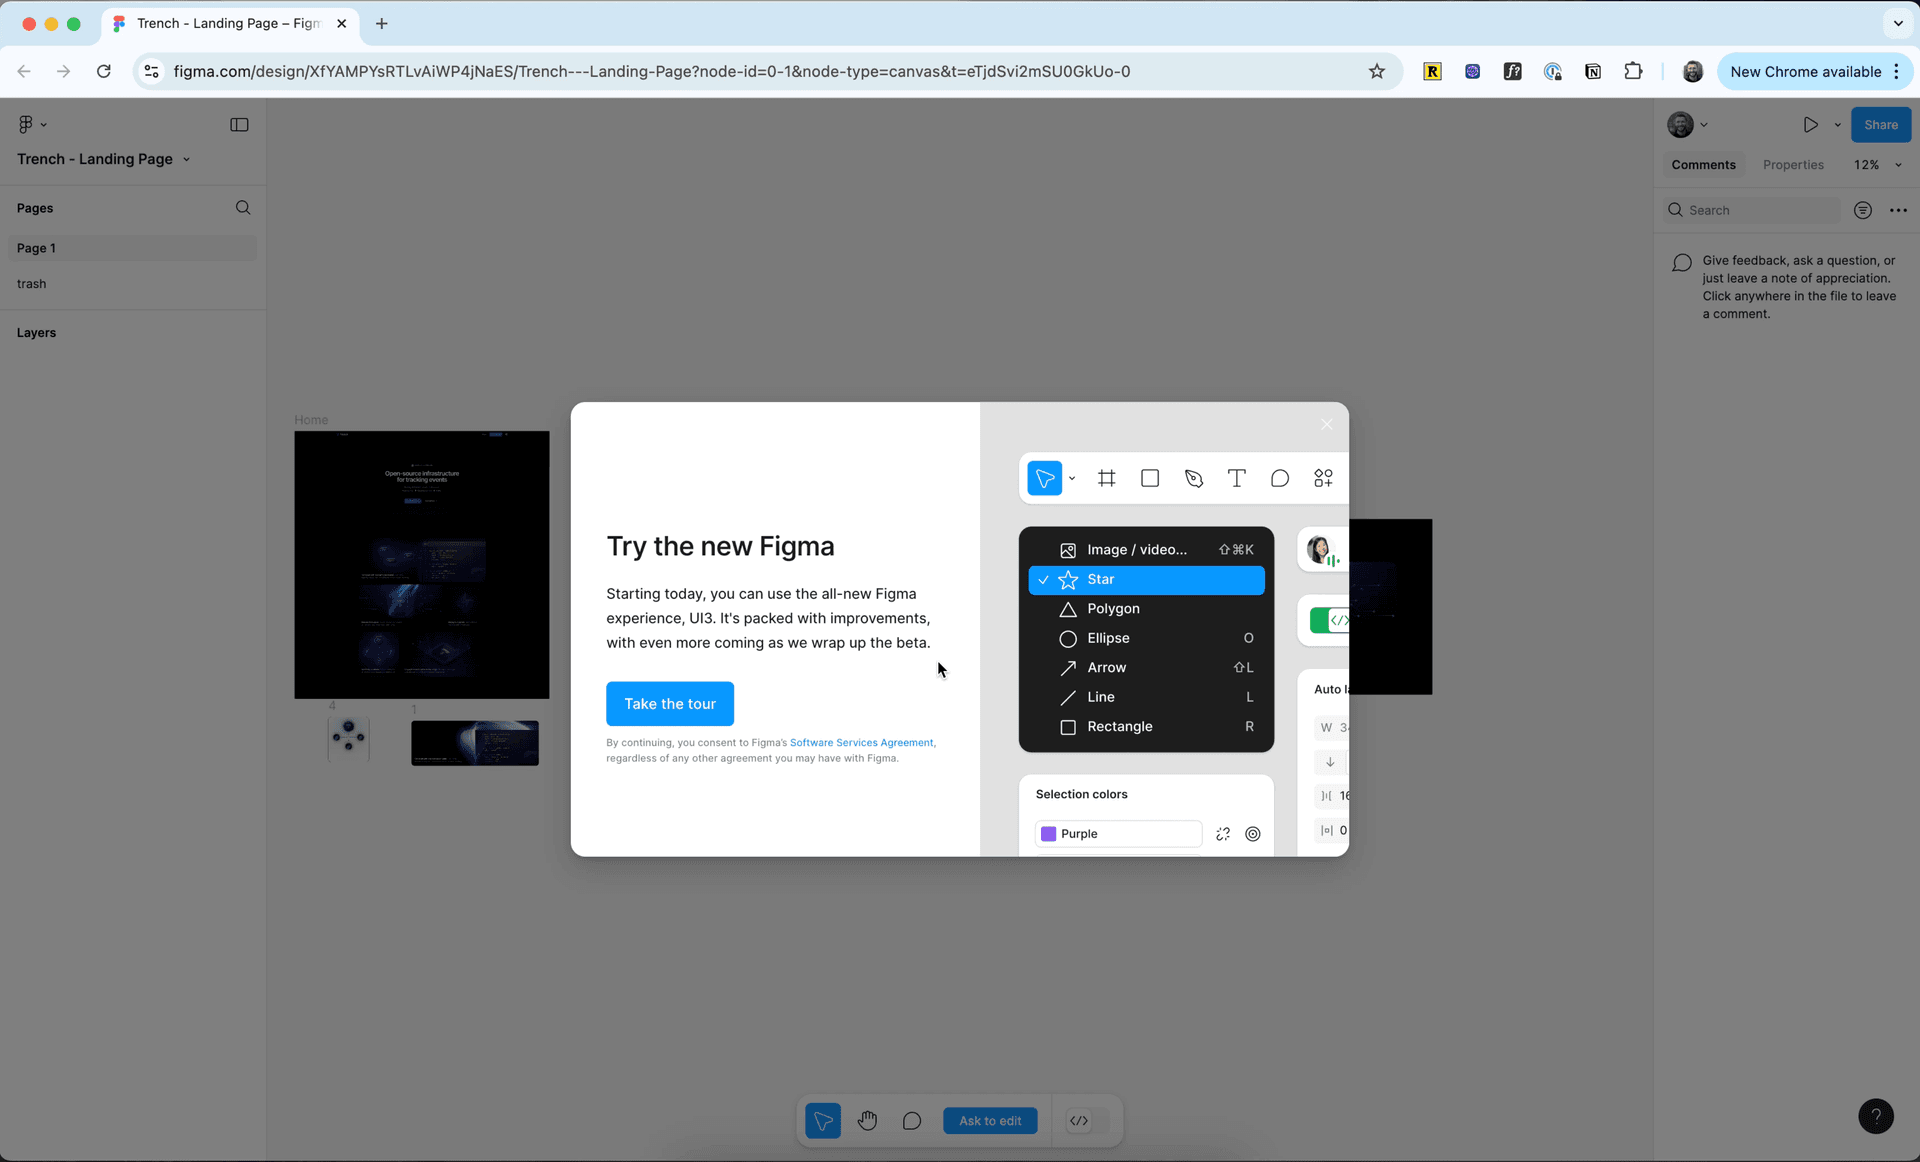Click Ask to edit button
Image resolution: width=1920 pixels, height=1162 pixels.
point(990,1120)
